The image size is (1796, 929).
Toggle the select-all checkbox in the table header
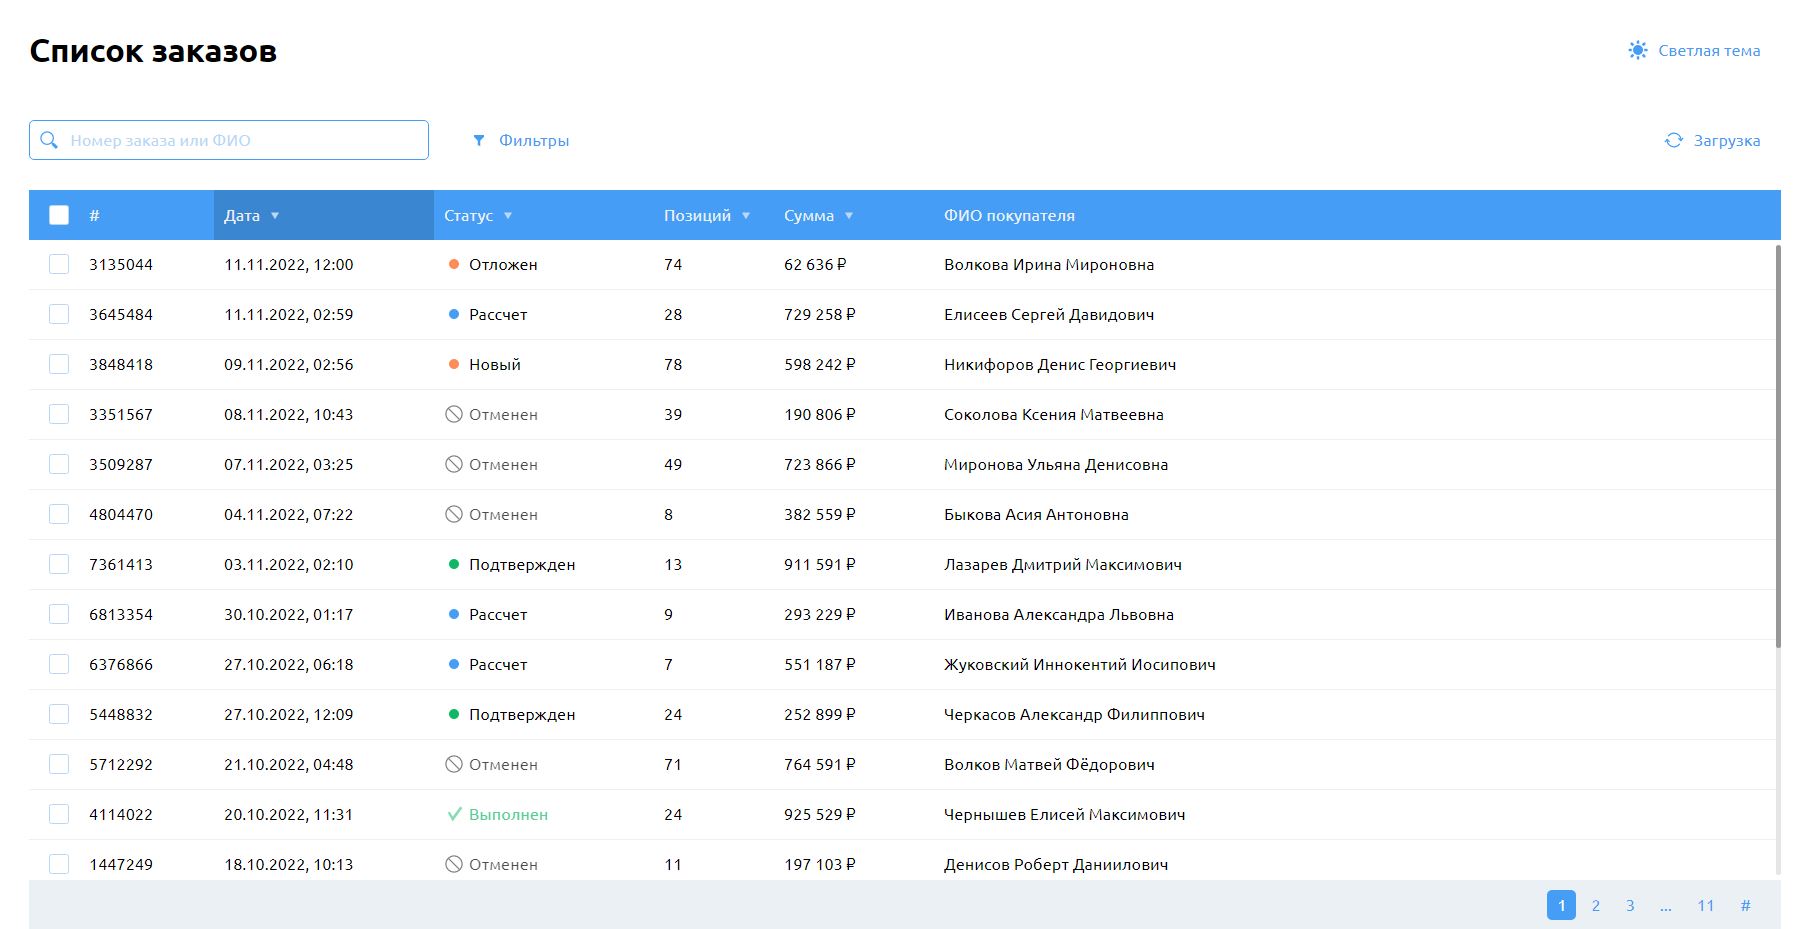(x=58, y=214)
